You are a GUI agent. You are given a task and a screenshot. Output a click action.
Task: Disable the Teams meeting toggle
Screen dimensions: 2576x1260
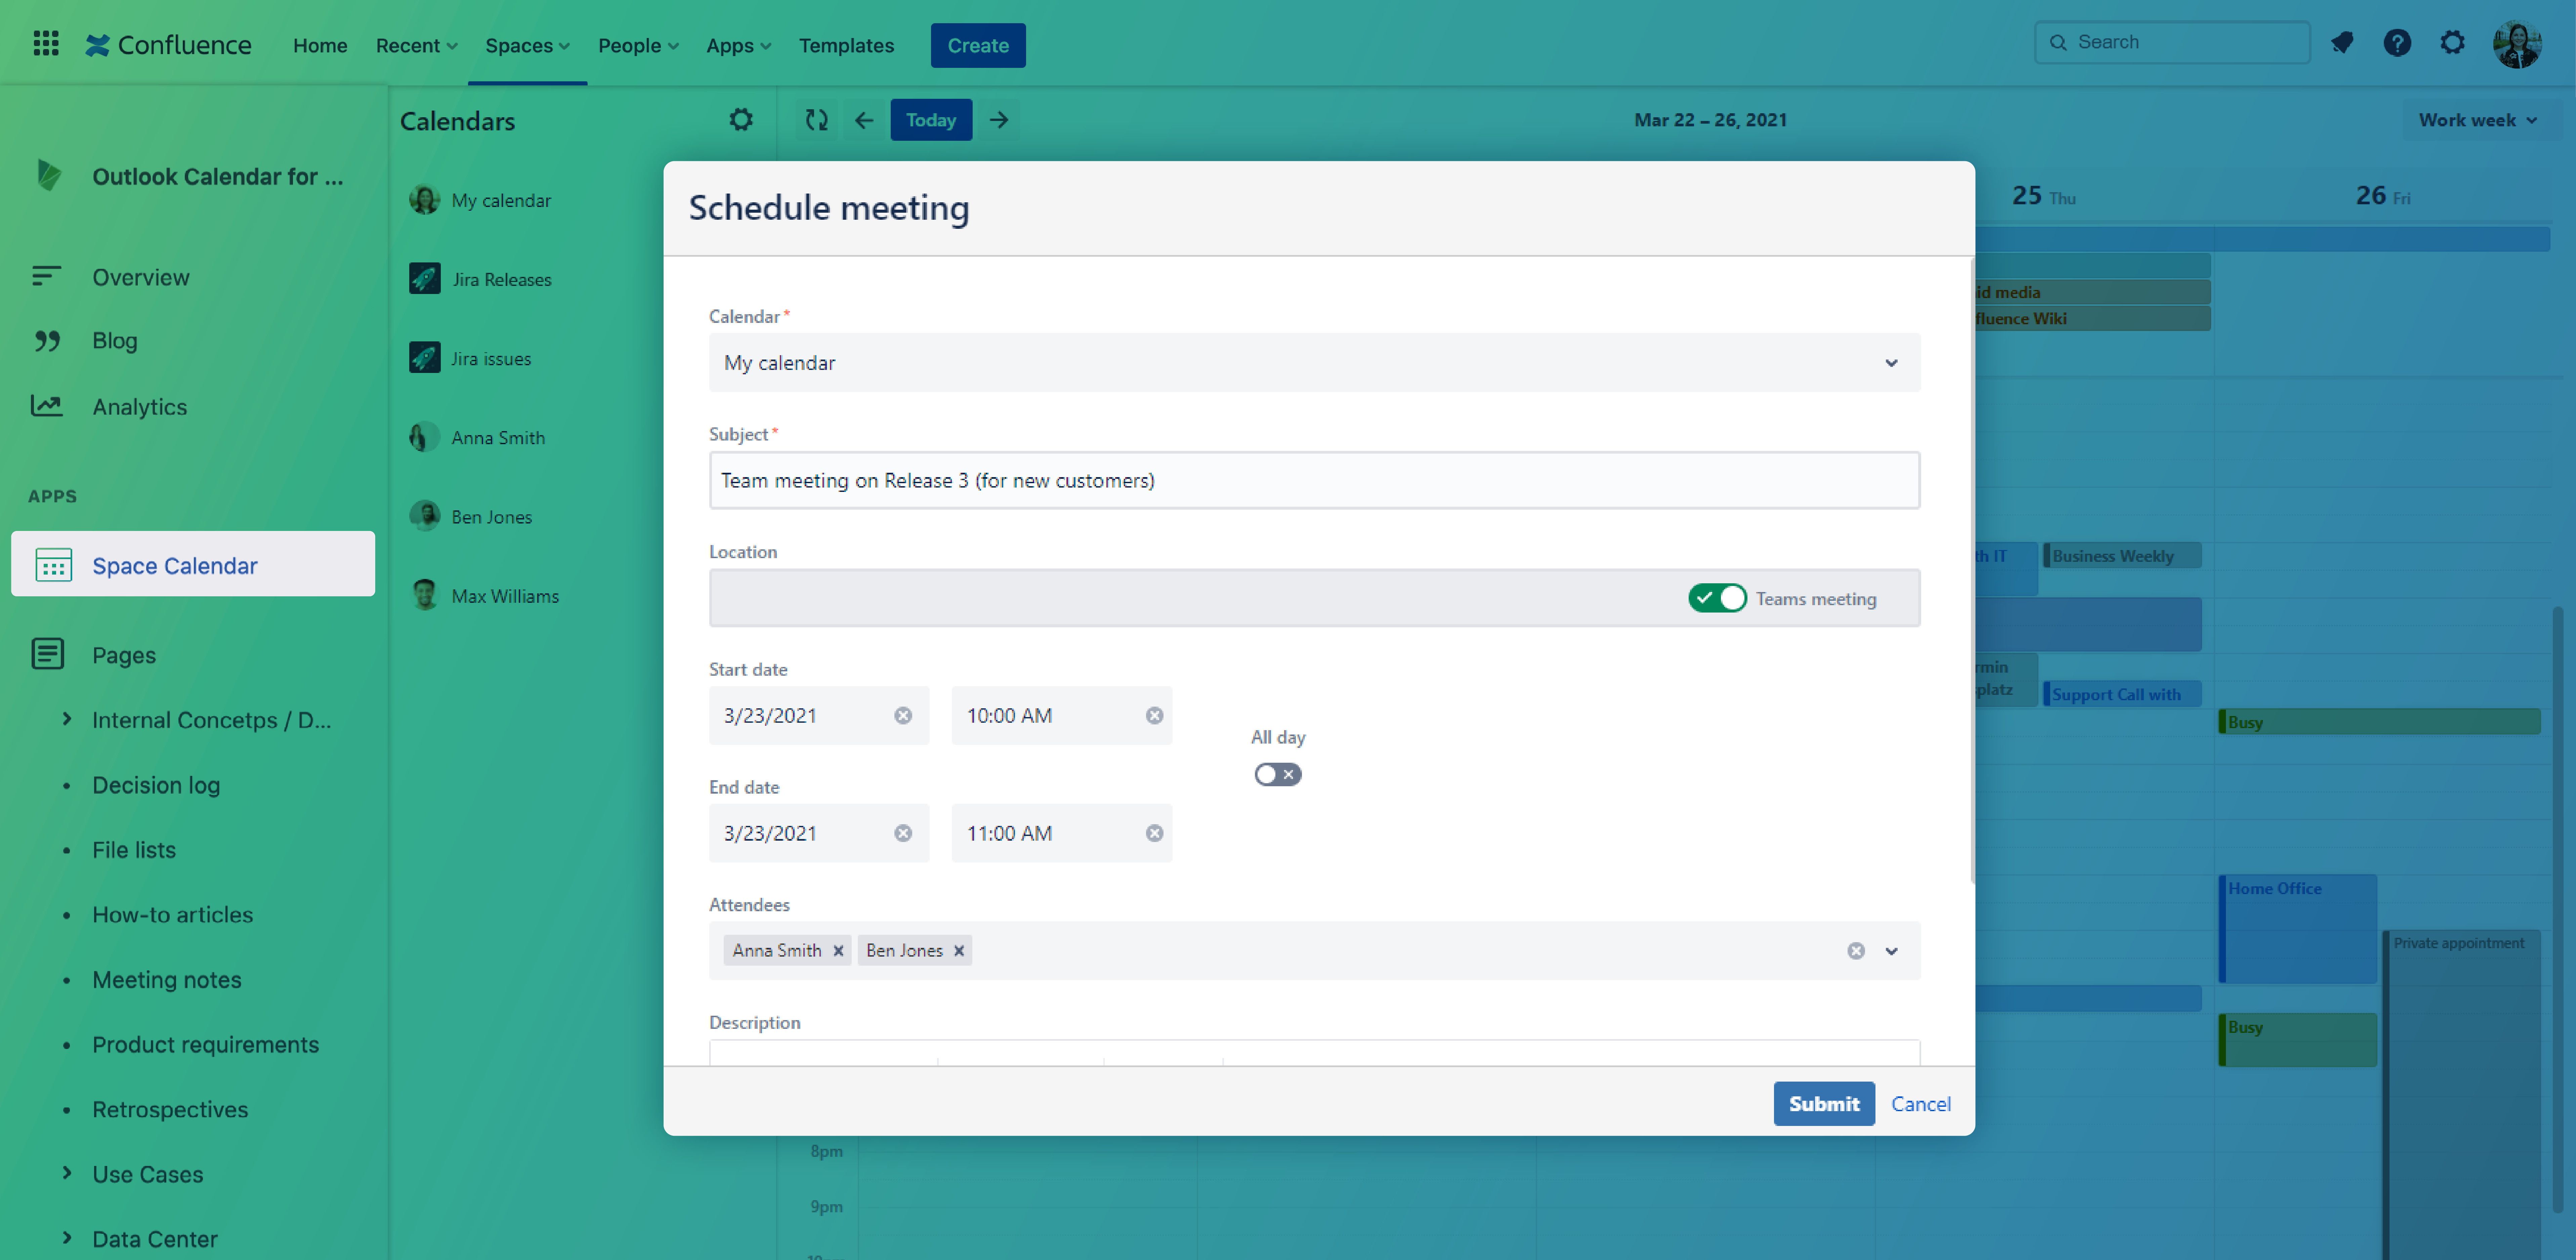point(1717,598)
